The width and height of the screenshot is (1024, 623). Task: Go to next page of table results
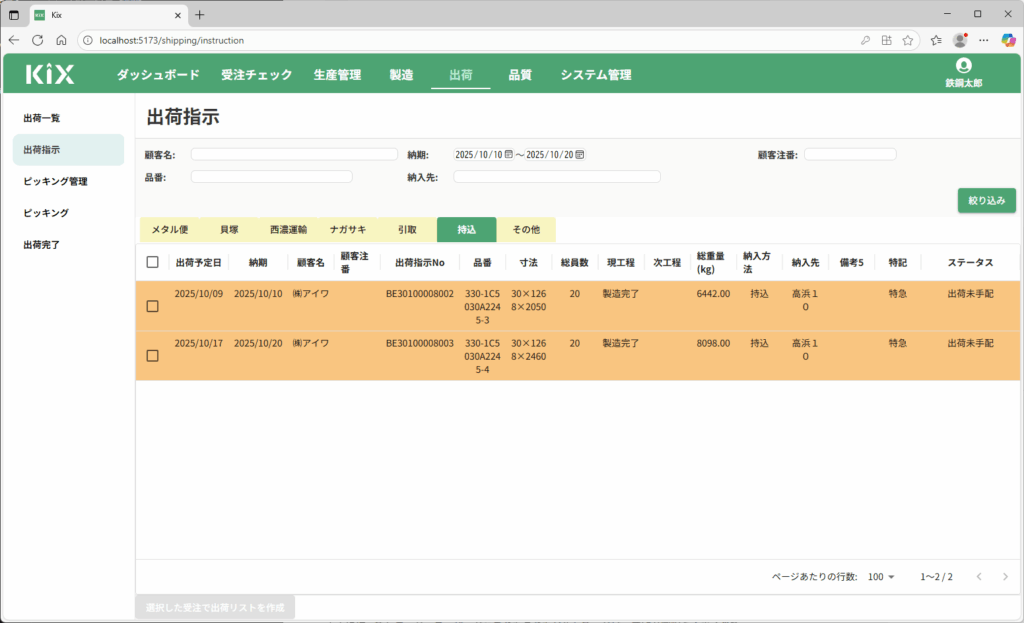tap(1005, 577)
